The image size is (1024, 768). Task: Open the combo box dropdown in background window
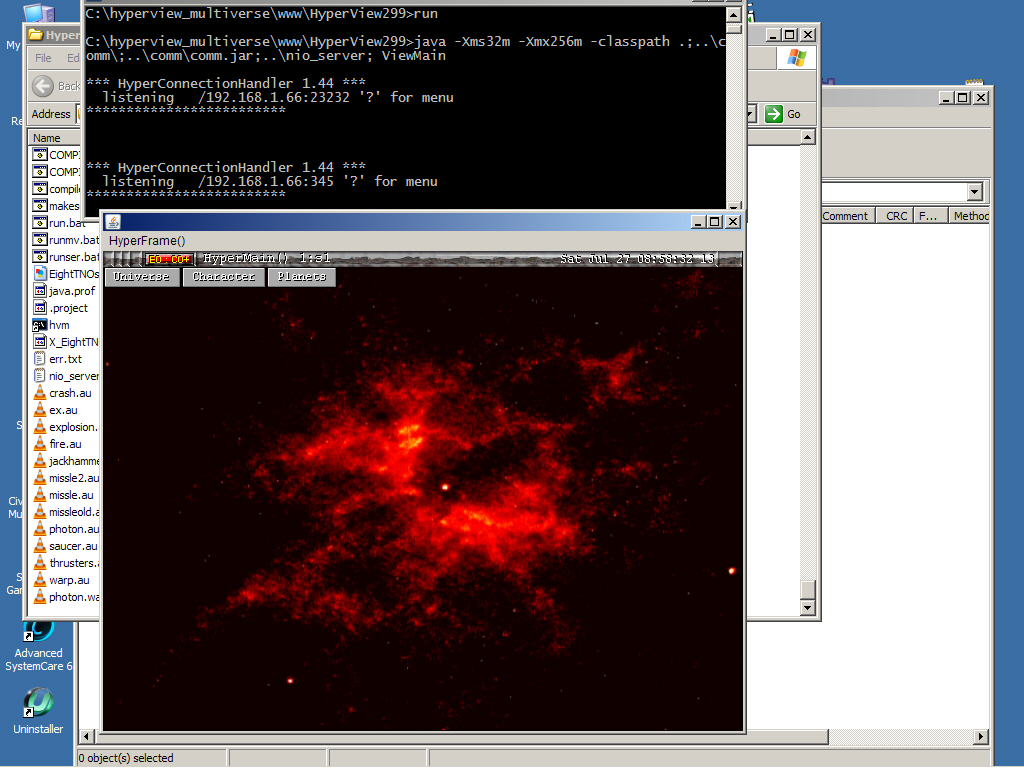975,192
